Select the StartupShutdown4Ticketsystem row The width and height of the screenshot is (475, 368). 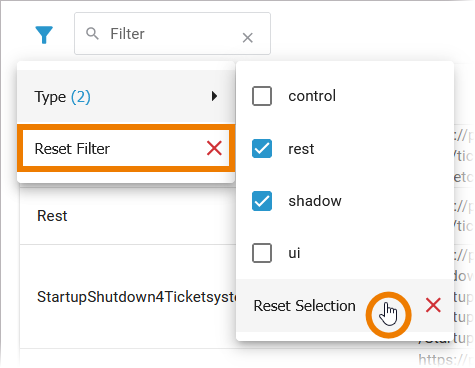click(x=128, y=297)
